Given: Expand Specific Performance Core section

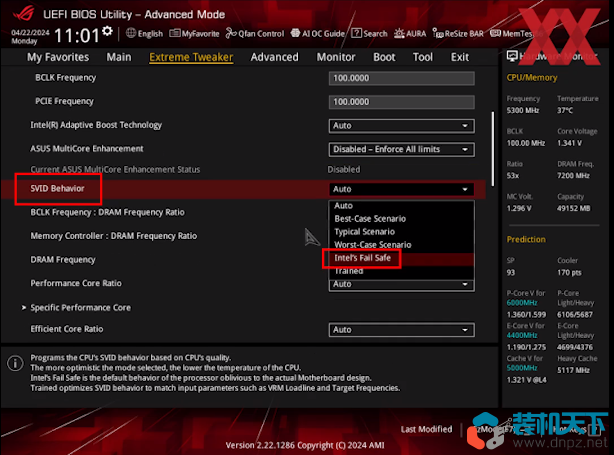Looking at the screenshot, I should (x=80, y=307).
